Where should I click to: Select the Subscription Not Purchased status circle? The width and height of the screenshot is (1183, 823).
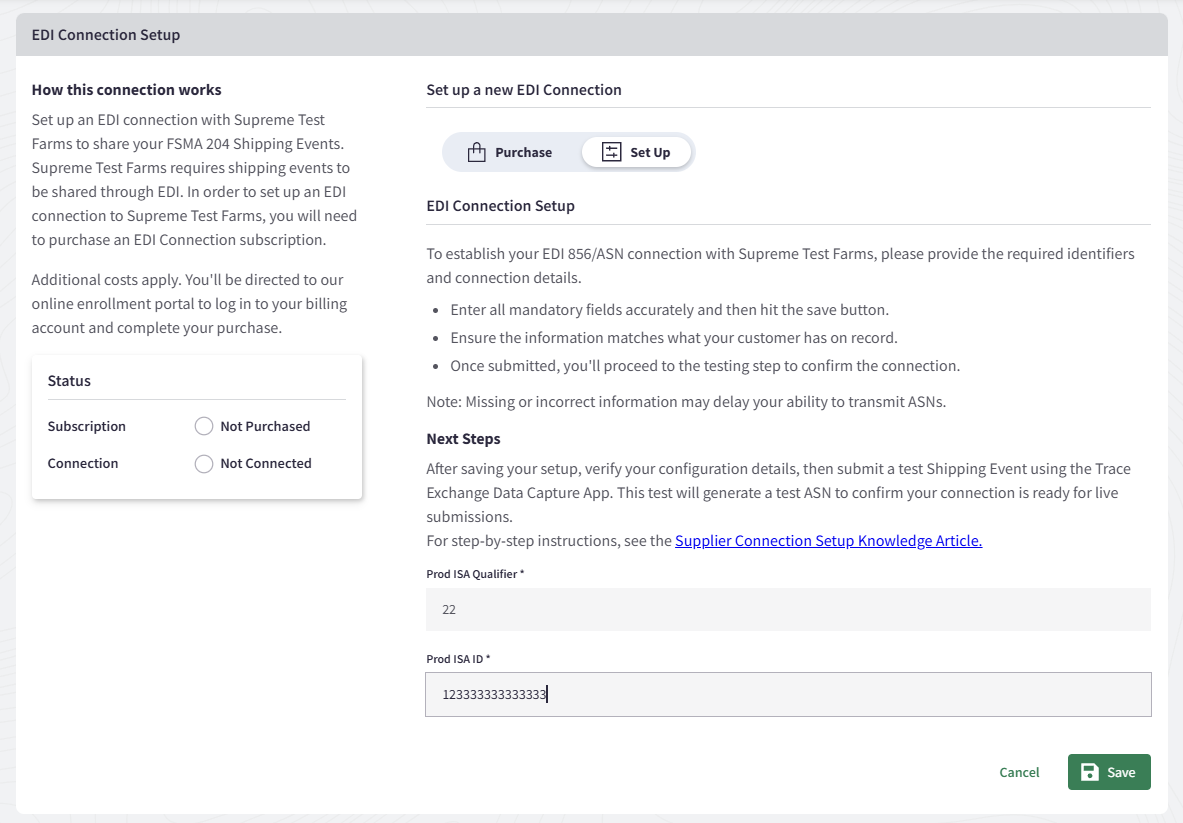click(x=204, y=427)
